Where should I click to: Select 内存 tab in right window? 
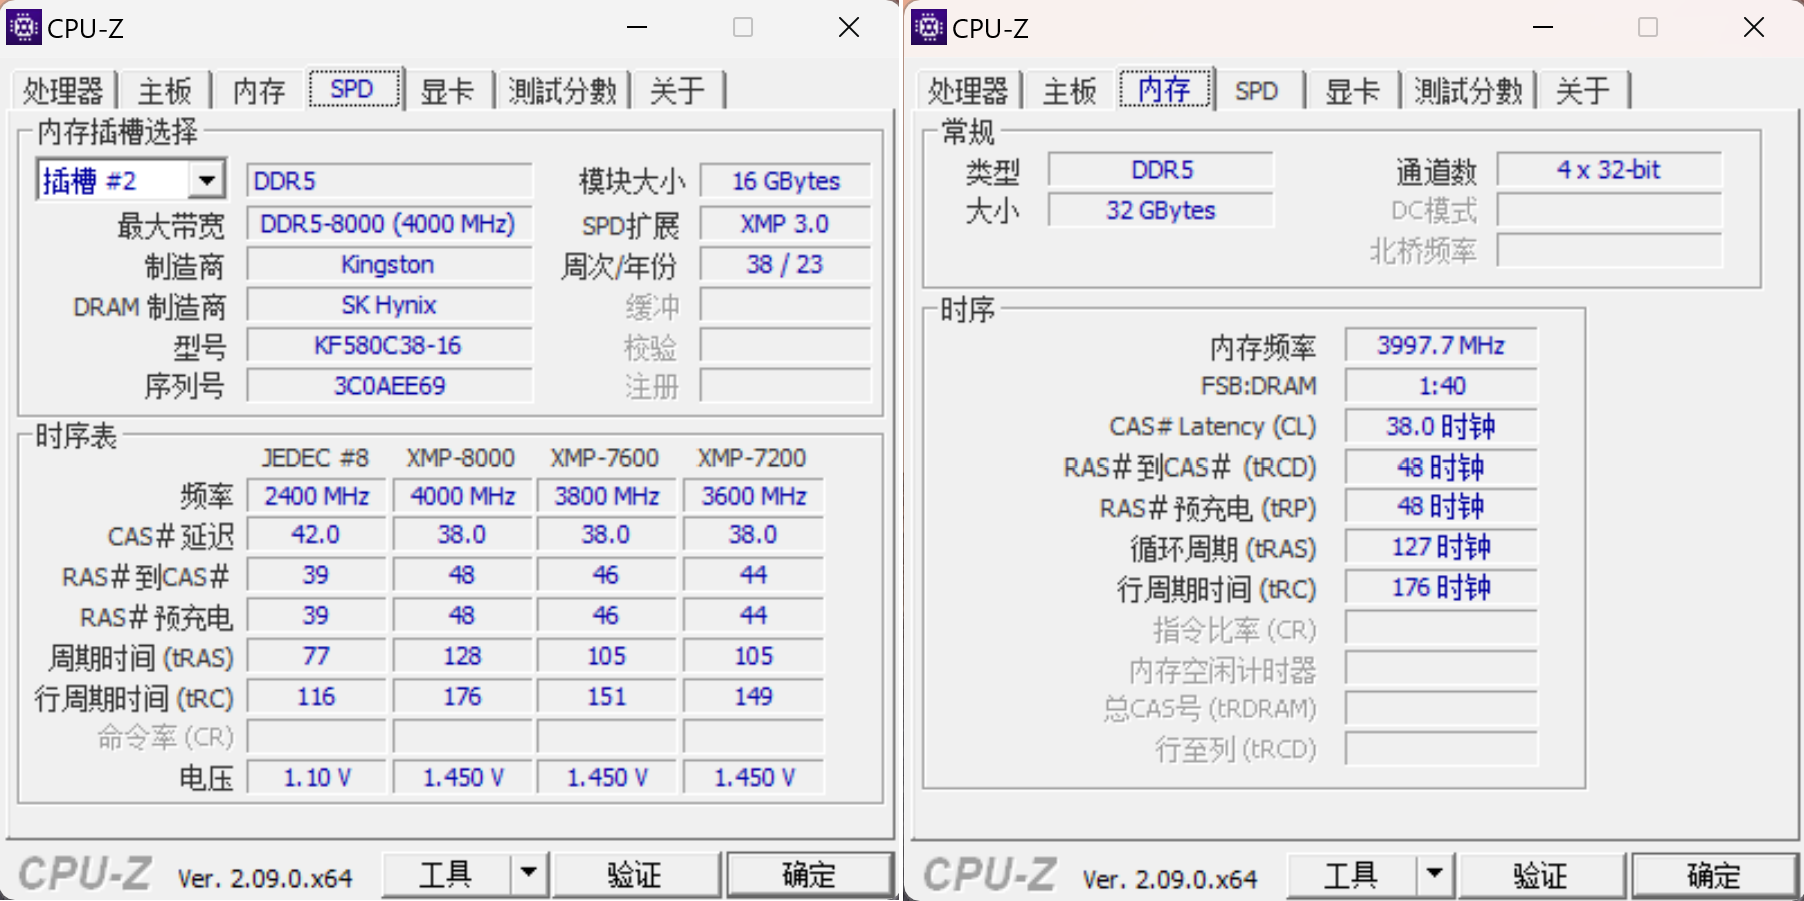1164,89
